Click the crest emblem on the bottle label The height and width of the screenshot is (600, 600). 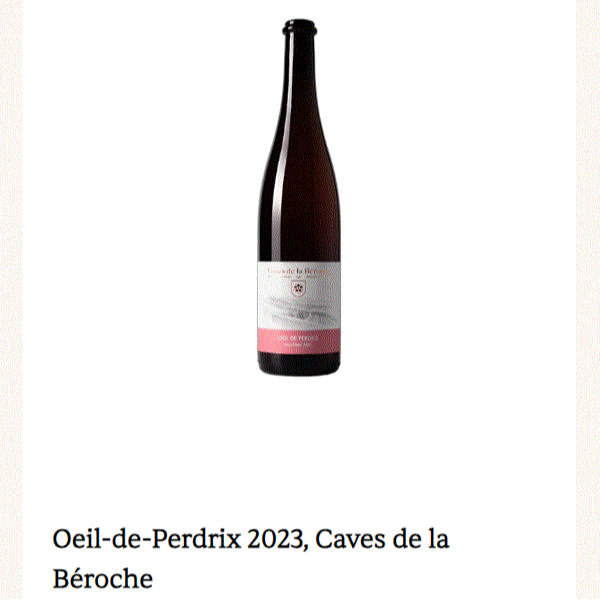(297, 289)
